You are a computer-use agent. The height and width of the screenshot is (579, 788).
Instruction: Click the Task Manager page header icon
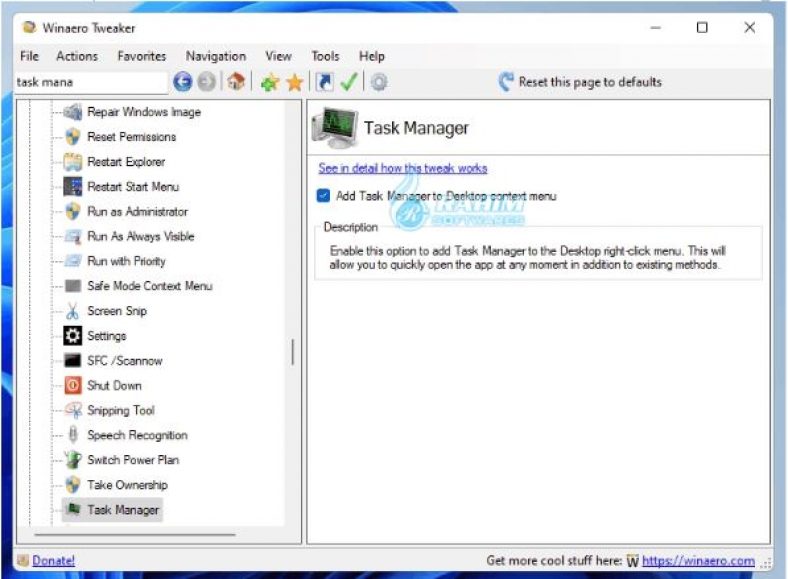pyautogui.click(x=335, y=128)
